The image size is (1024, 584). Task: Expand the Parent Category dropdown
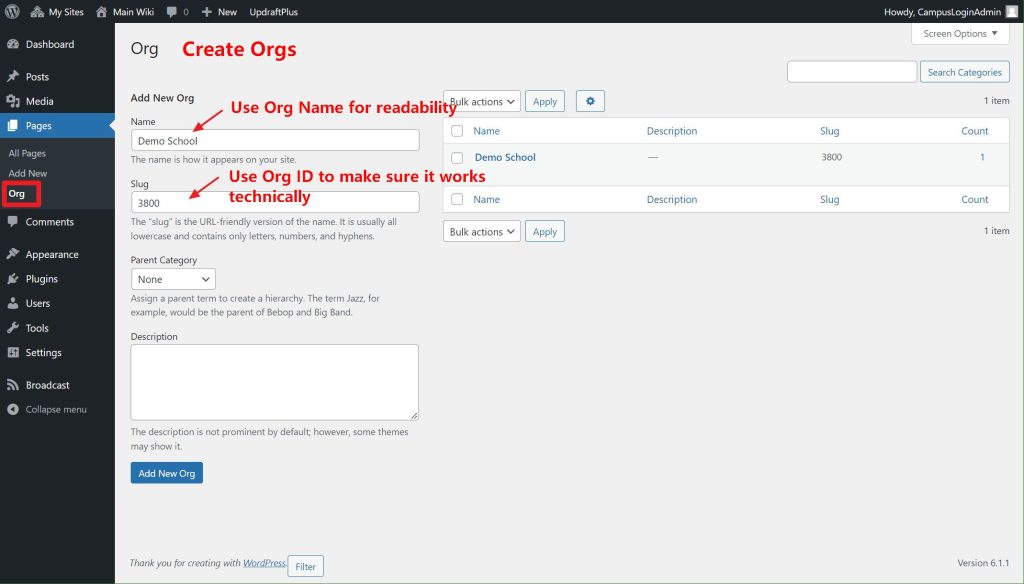click(173, 280)
